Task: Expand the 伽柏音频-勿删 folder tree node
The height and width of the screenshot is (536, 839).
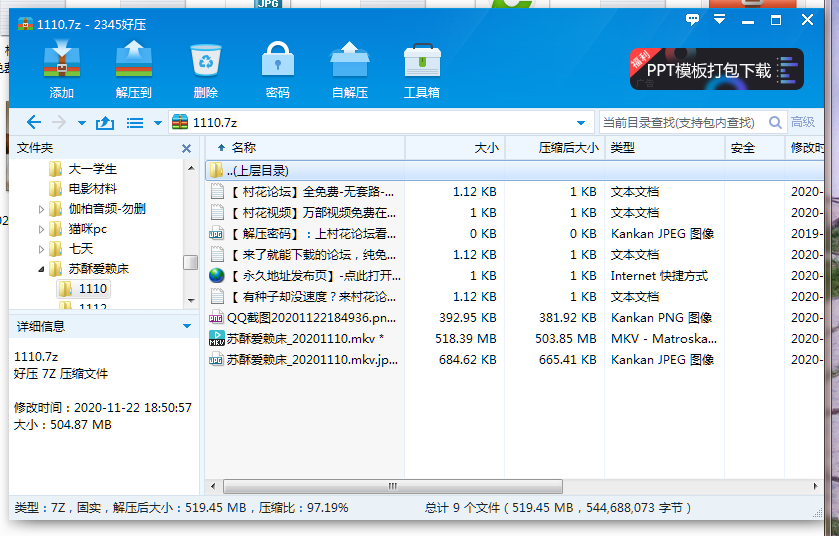Action: 42,209
